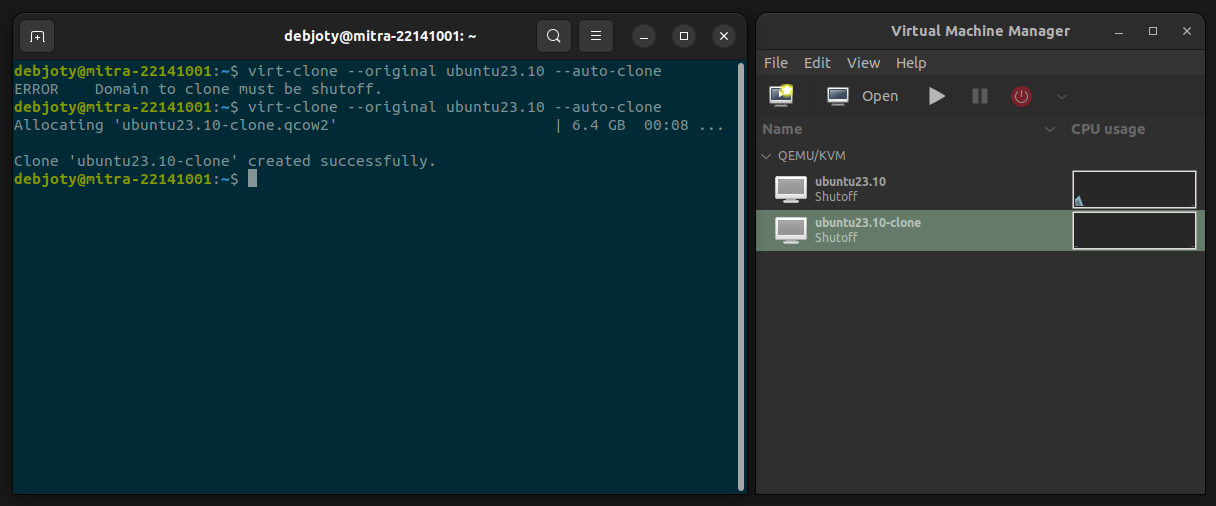This screenshot has width=1216, height=506.
Task: Search within the terminal
Action: 553,37
